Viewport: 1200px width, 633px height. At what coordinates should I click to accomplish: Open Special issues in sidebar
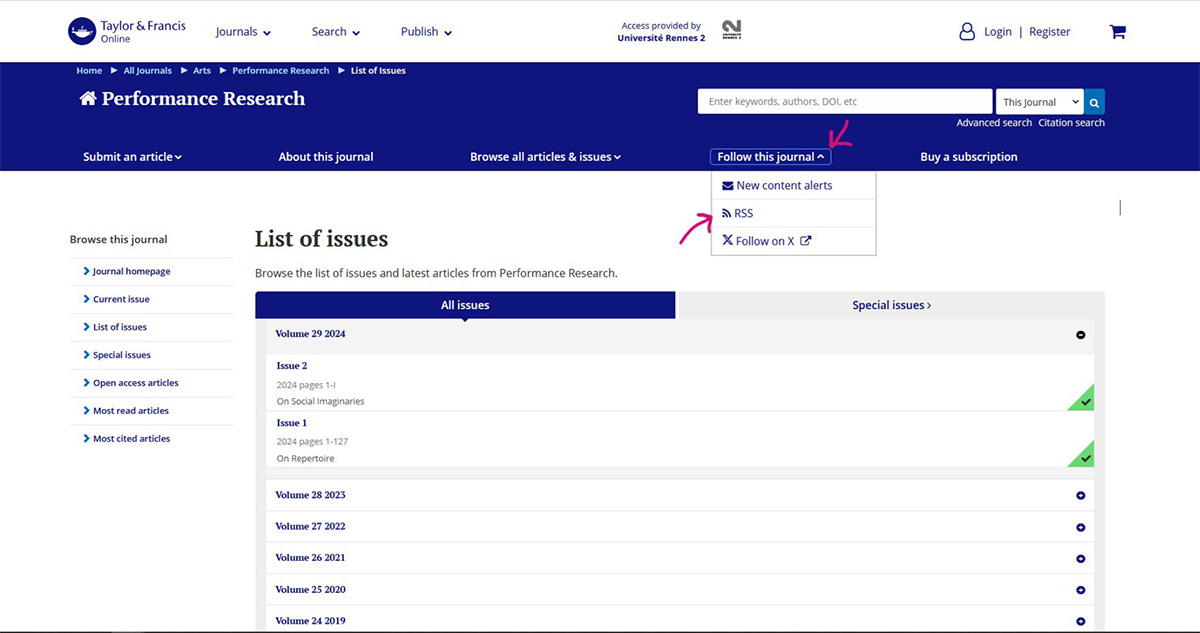[x=122, y=355]
